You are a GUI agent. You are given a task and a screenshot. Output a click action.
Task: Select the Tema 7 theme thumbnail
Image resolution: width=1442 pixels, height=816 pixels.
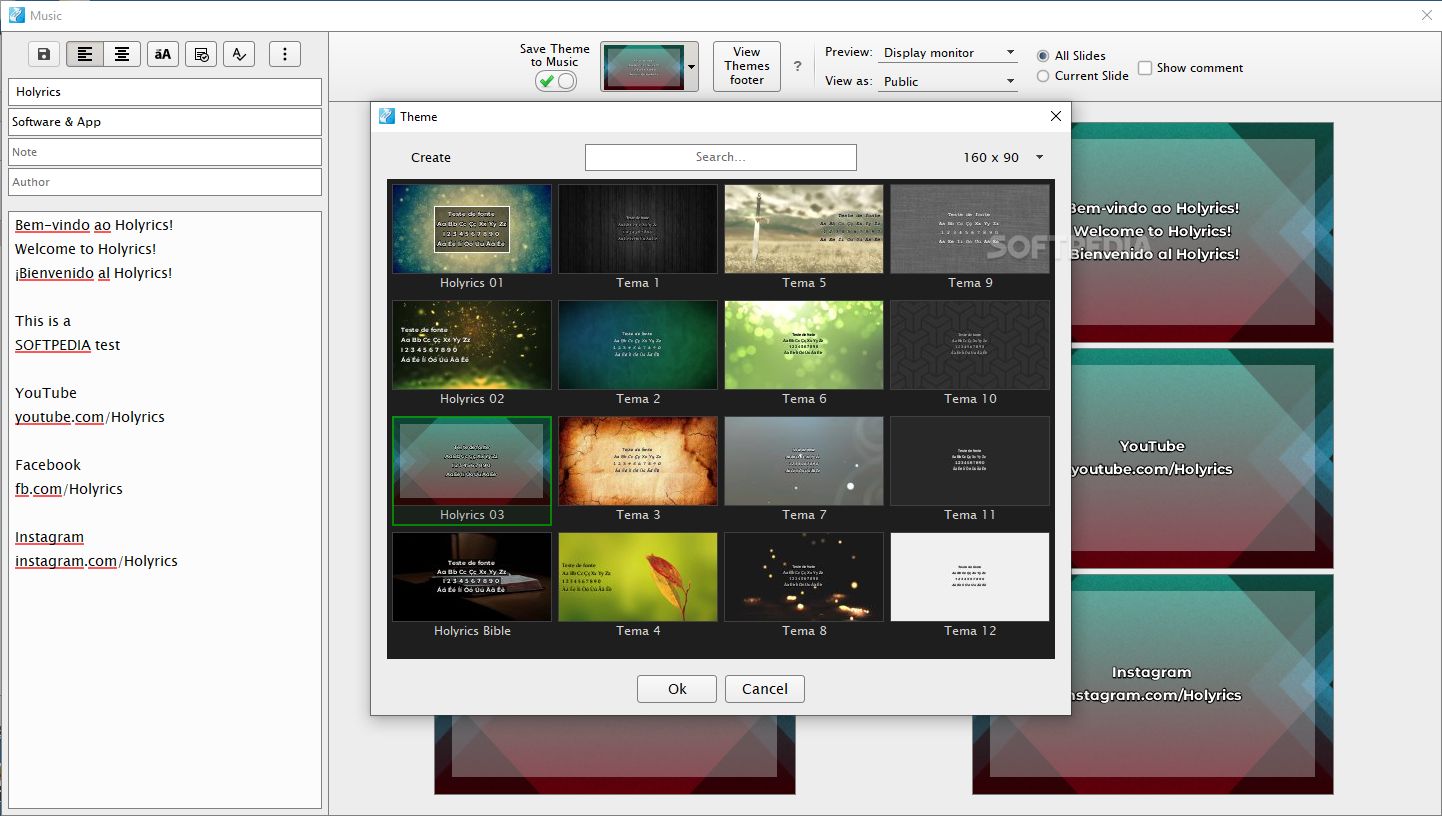click(x=804, y=461)
